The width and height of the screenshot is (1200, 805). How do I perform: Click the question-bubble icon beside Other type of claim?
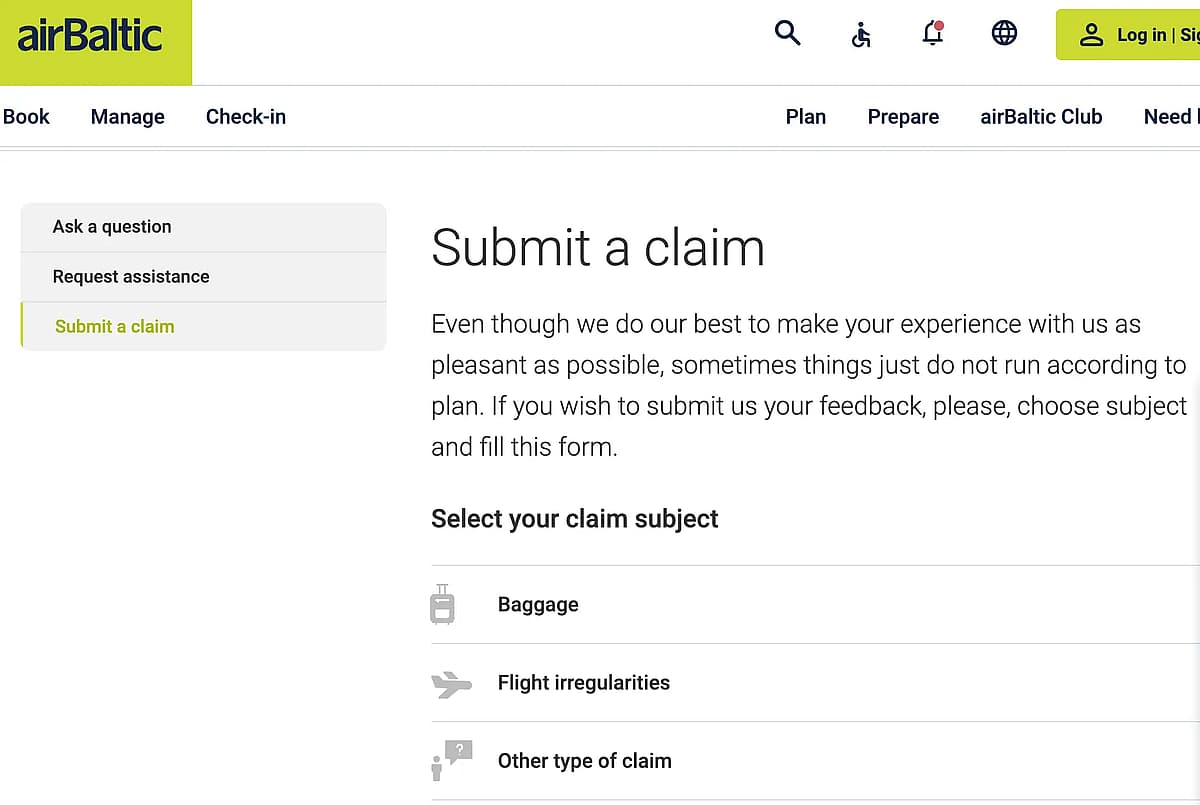pyautogui.click(x=451, y=761)
